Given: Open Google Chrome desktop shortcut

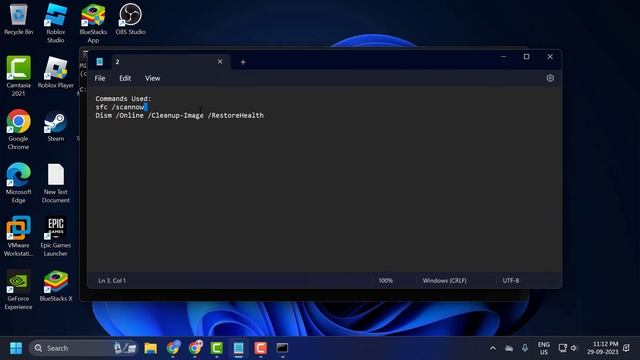Looking at the screenshot, I should [18, 130].
